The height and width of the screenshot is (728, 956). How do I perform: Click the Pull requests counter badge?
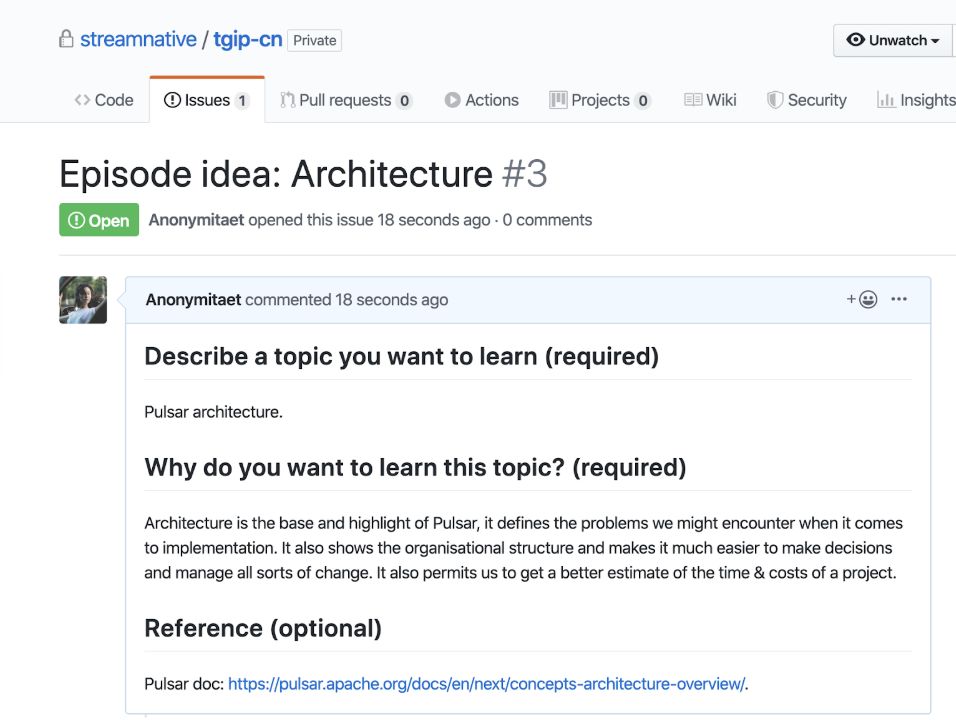pyautogui.click(x=404, y=101)
